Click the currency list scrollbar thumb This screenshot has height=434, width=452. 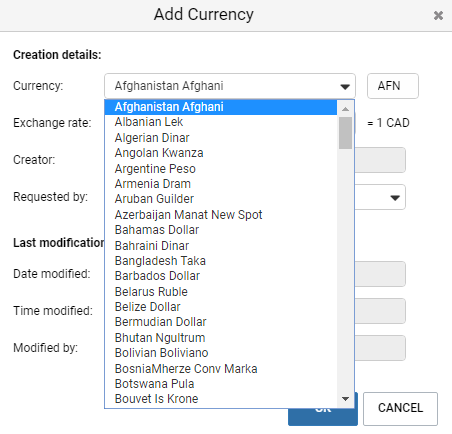pos(345,133)
